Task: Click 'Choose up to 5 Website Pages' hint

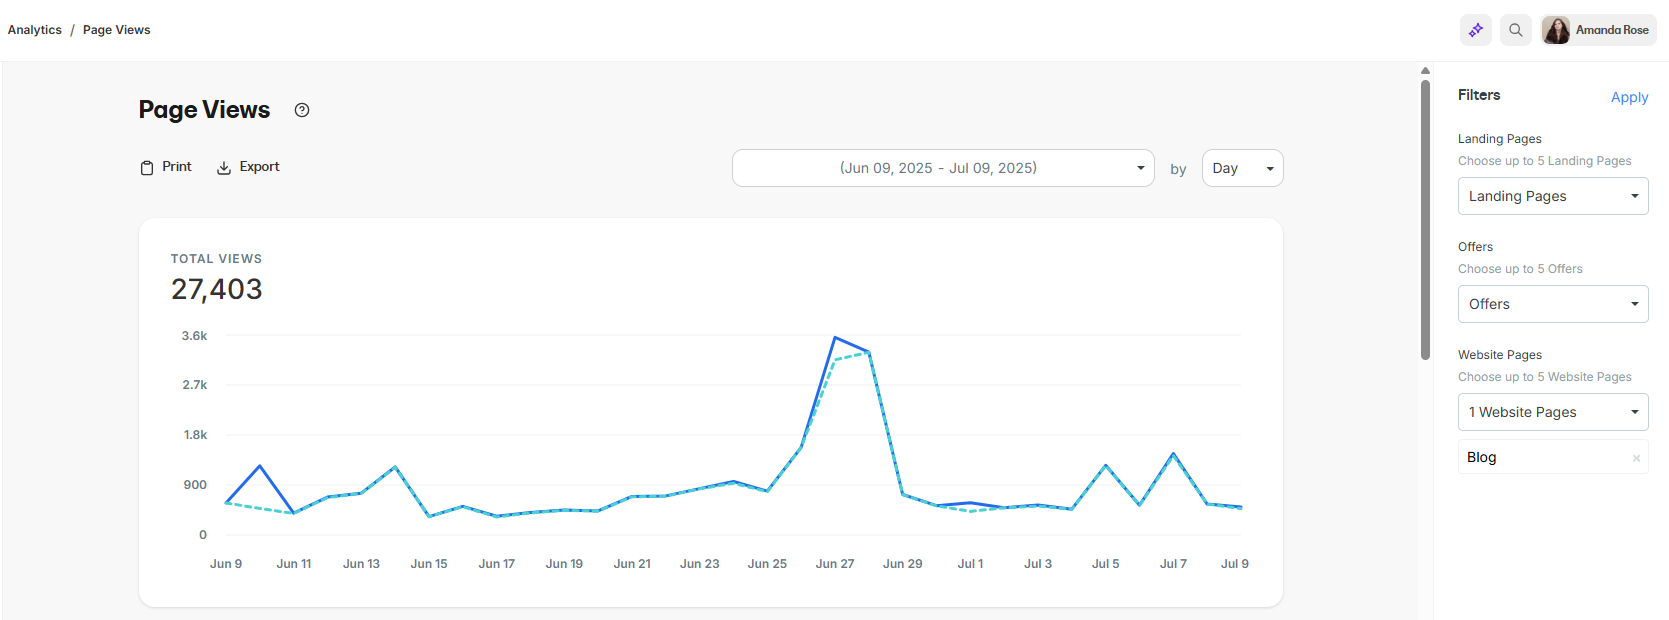Action: 1544,377
